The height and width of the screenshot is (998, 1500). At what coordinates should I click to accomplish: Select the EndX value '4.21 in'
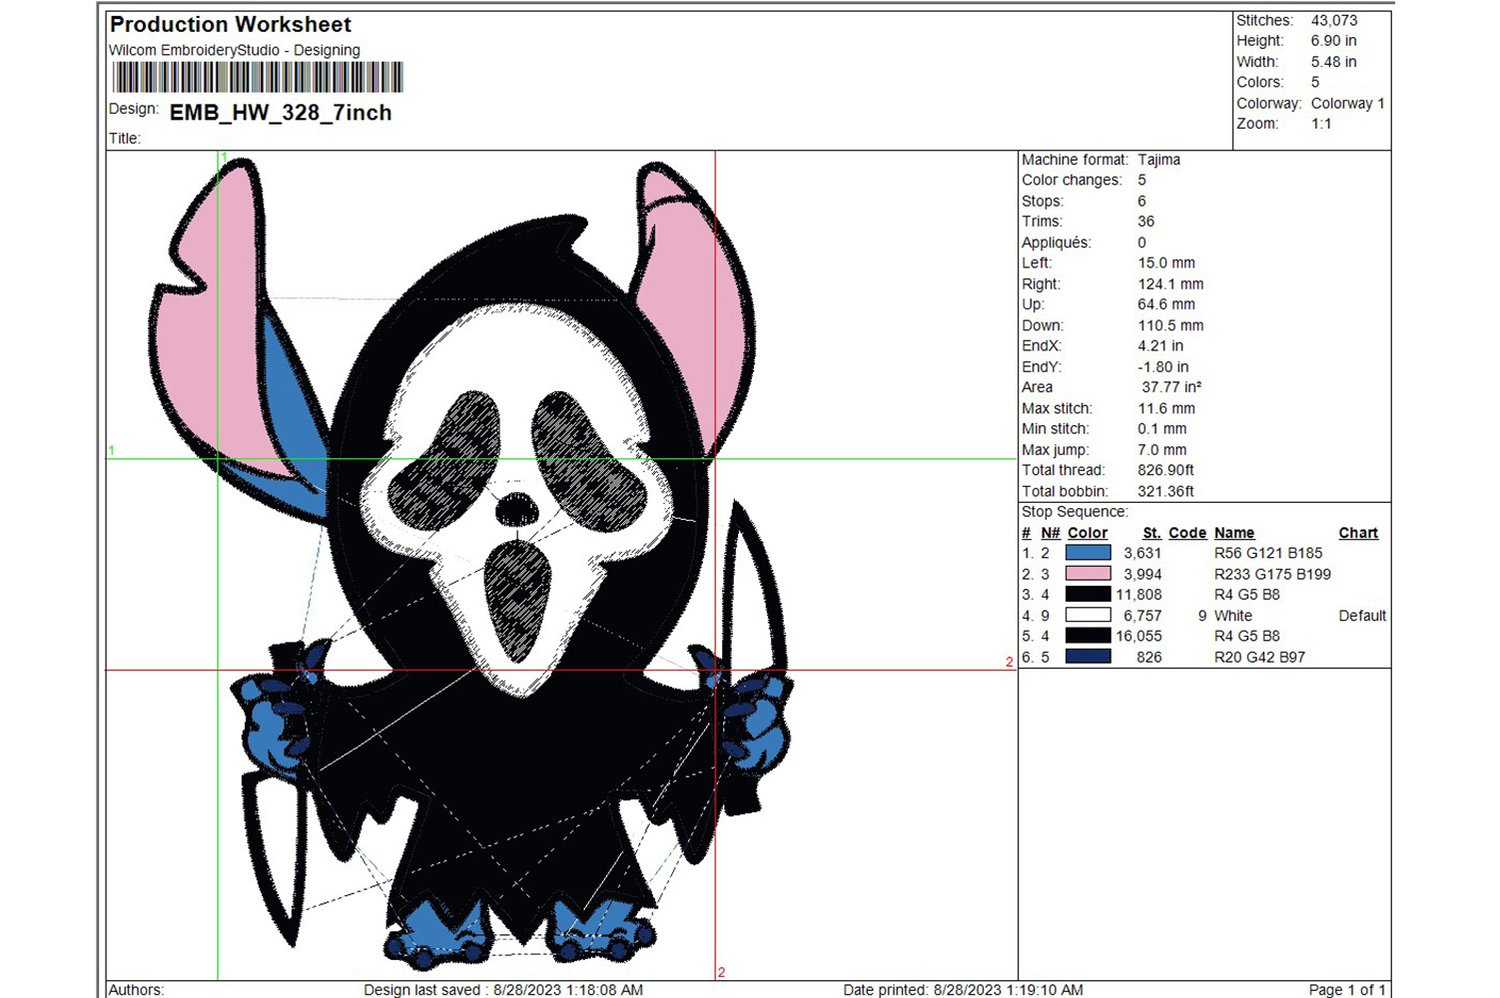[1160, 346]
